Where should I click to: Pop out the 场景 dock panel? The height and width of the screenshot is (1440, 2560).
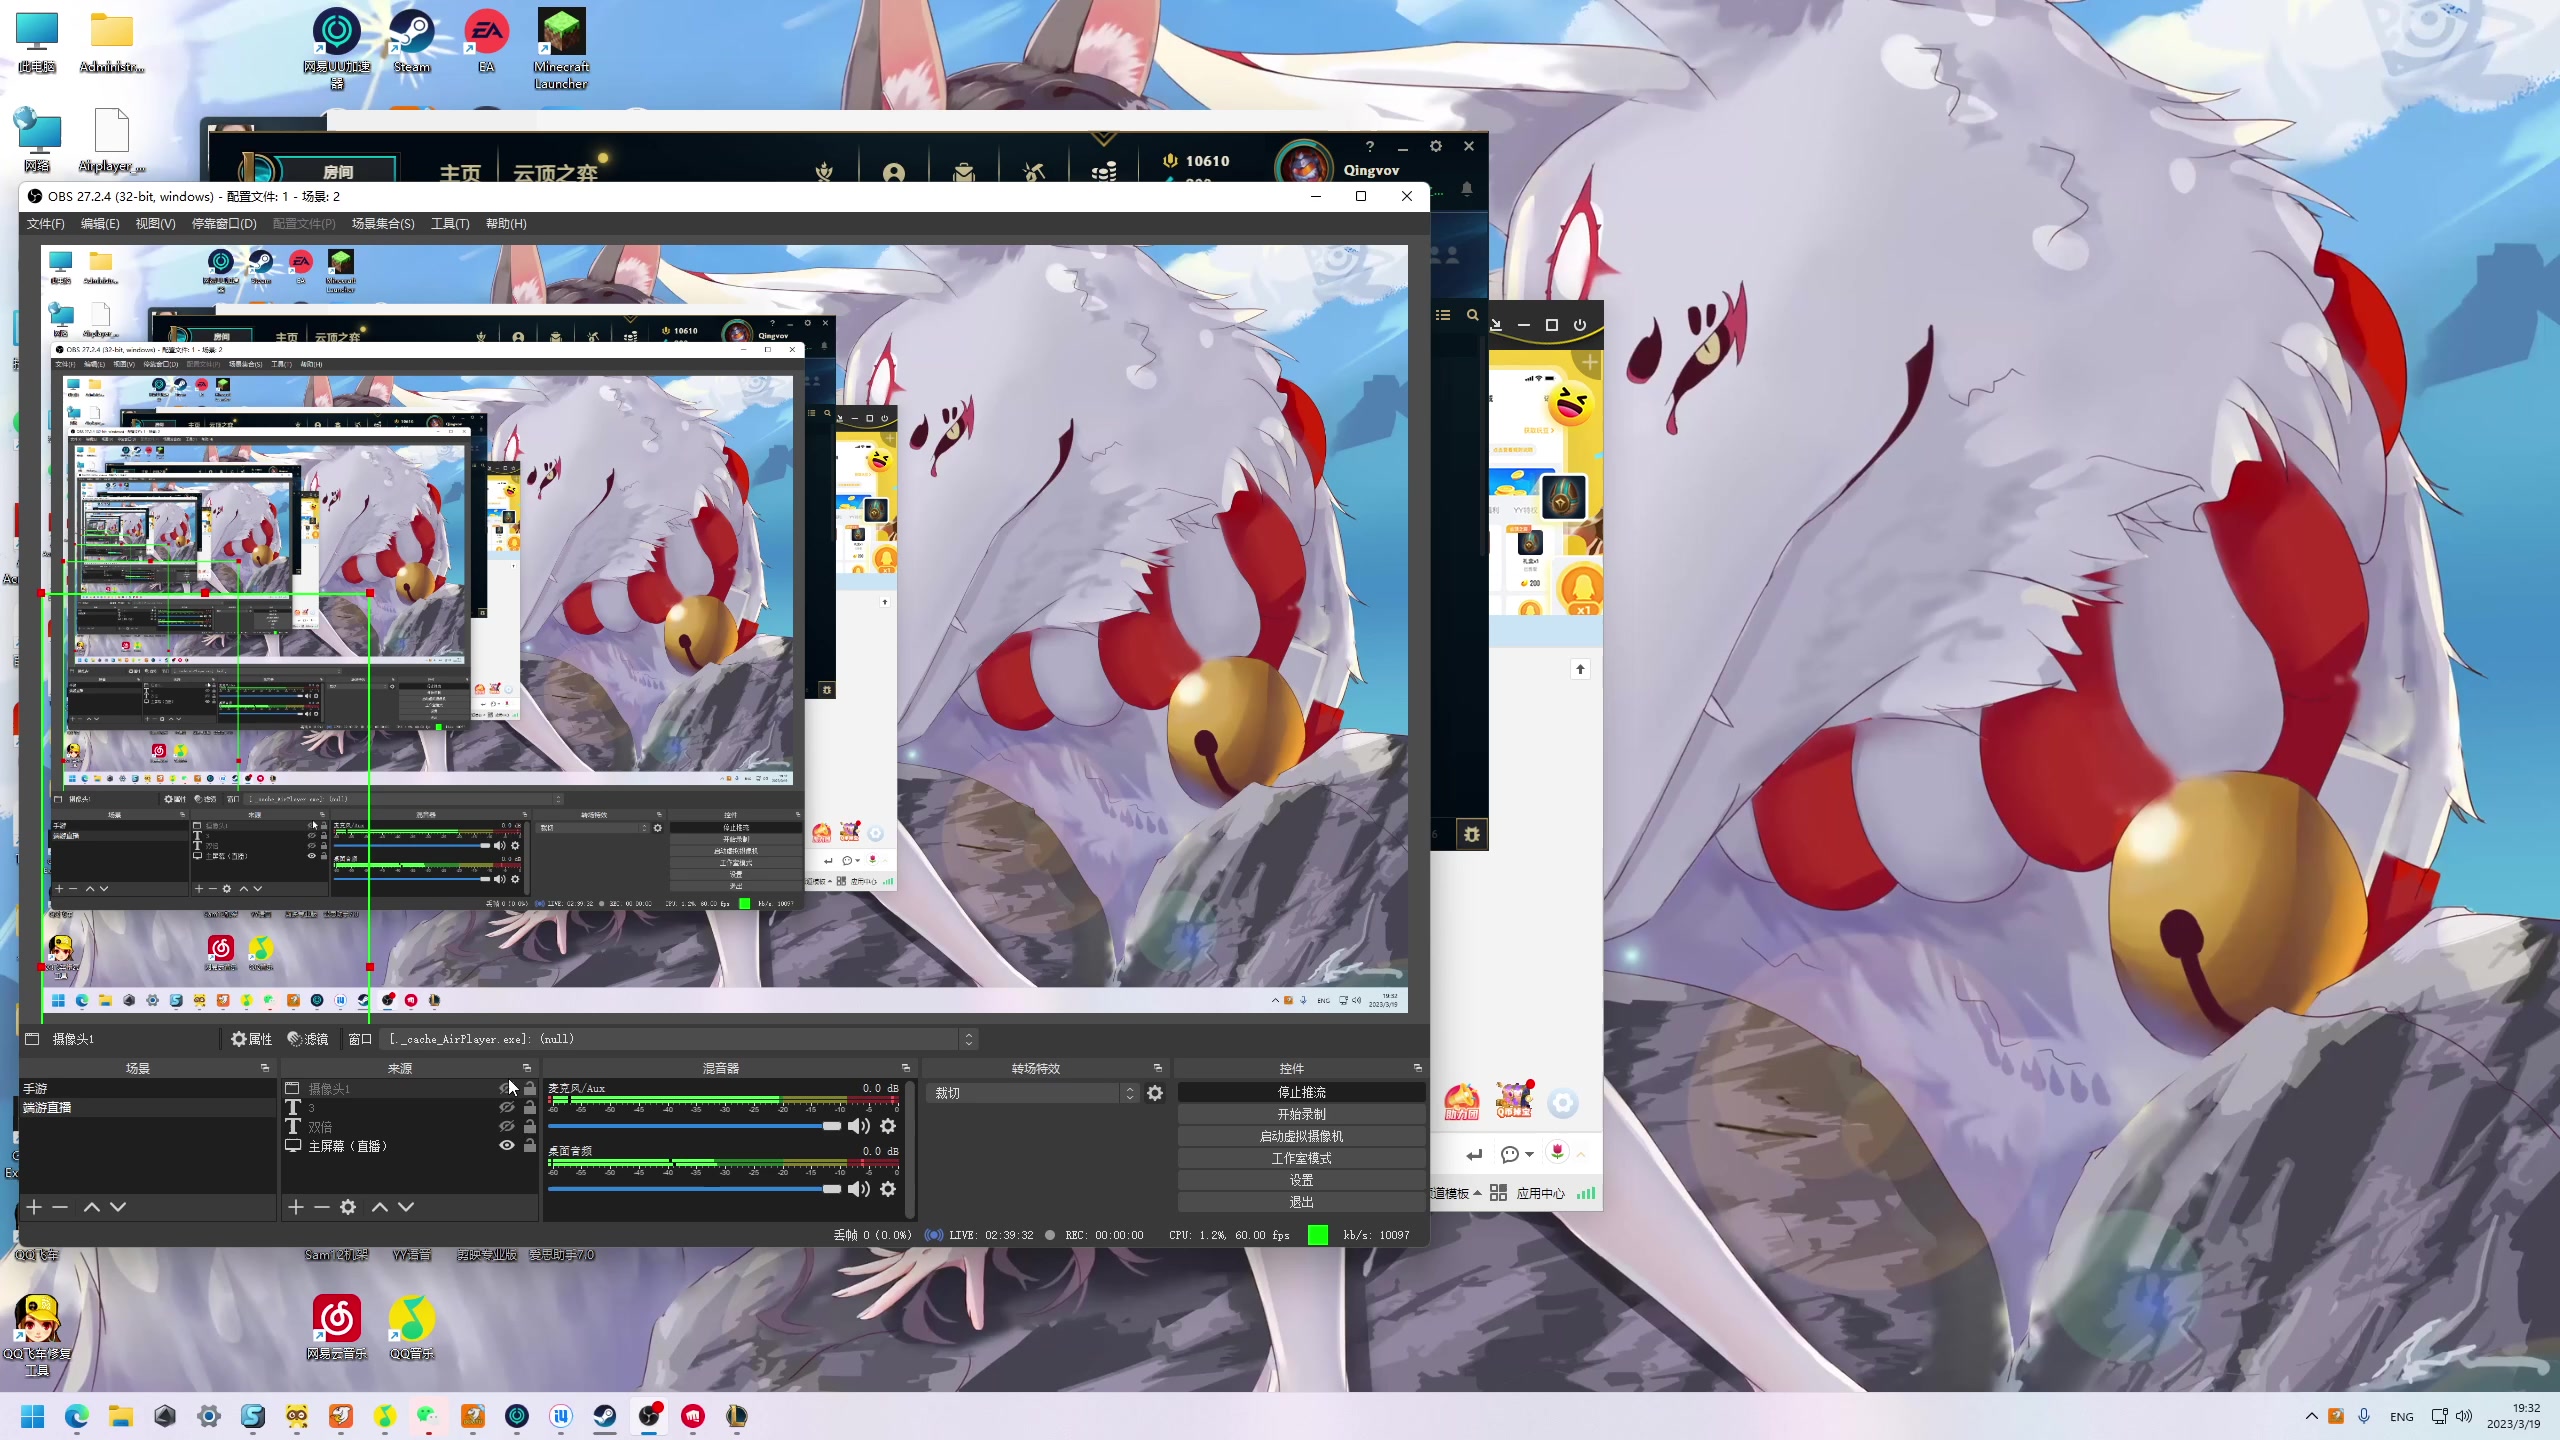coord(265,1068)
